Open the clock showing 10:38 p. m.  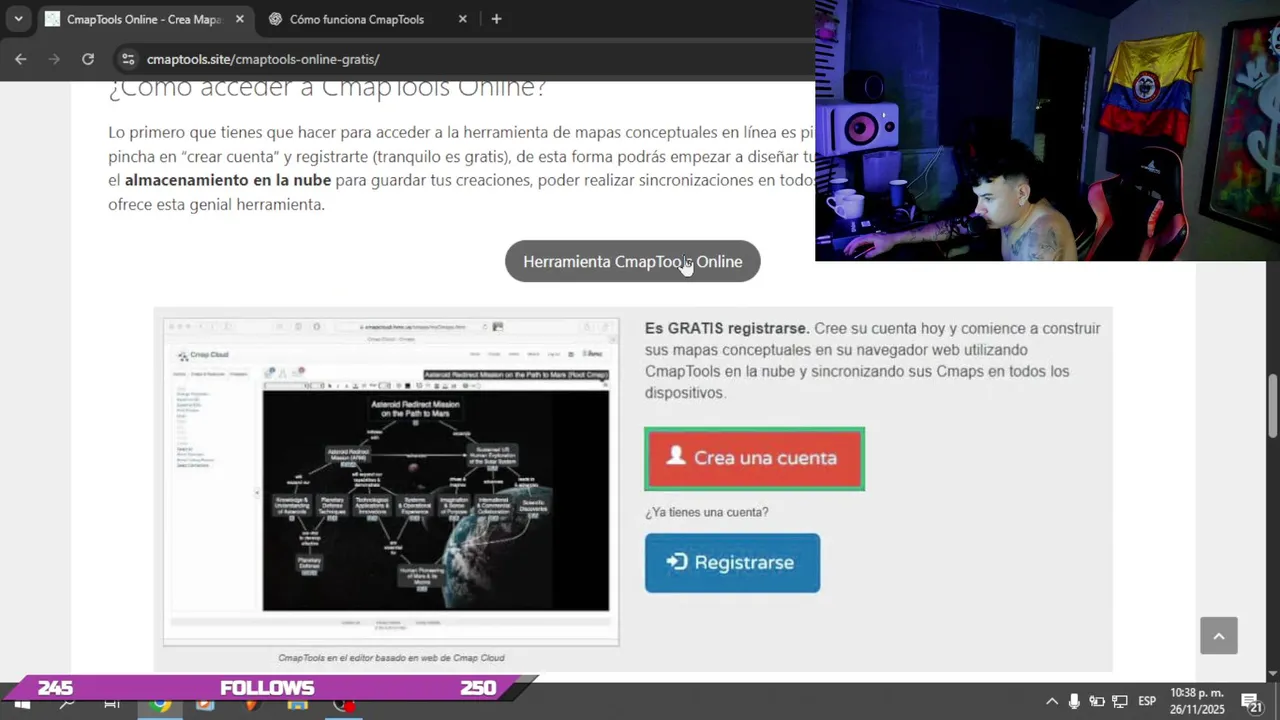1197,701
